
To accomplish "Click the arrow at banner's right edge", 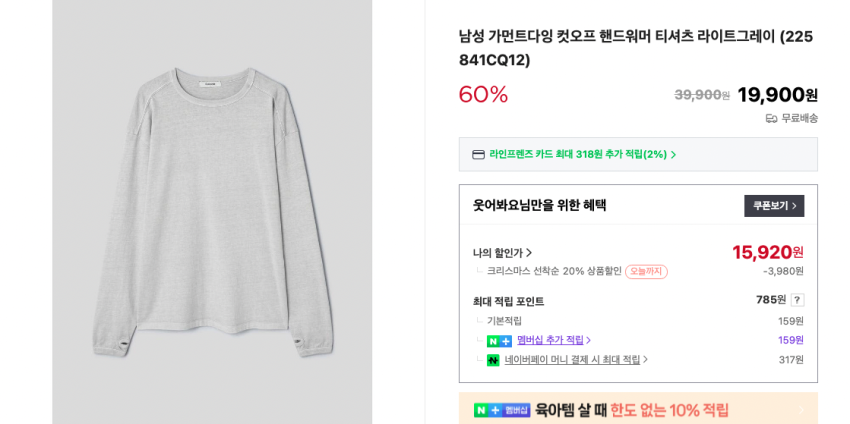I will click(x=800, y=410).
